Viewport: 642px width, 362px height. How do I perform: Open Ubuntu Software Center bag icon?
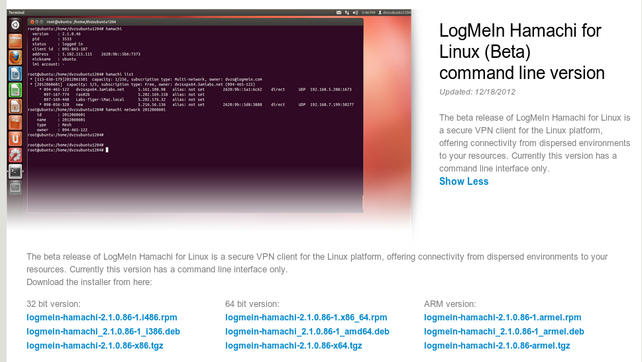click(15, 122)
